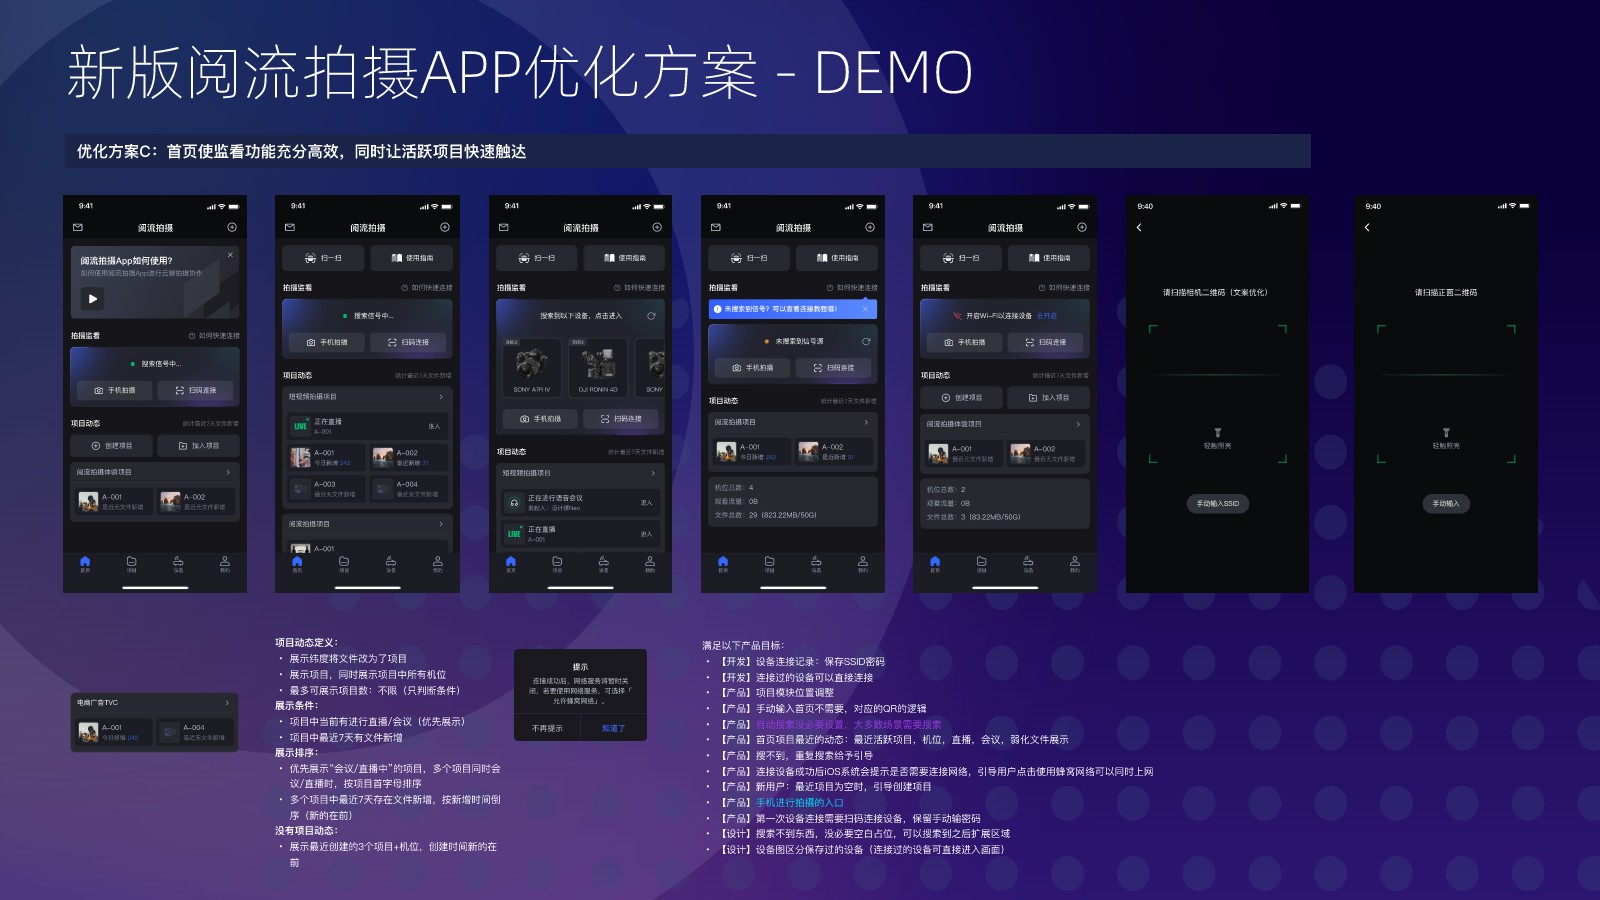The height and width of the screenshot is (900, 1600).
Task: Click 不再提示 in the 提示 dialog
Action: pos(547,728)
